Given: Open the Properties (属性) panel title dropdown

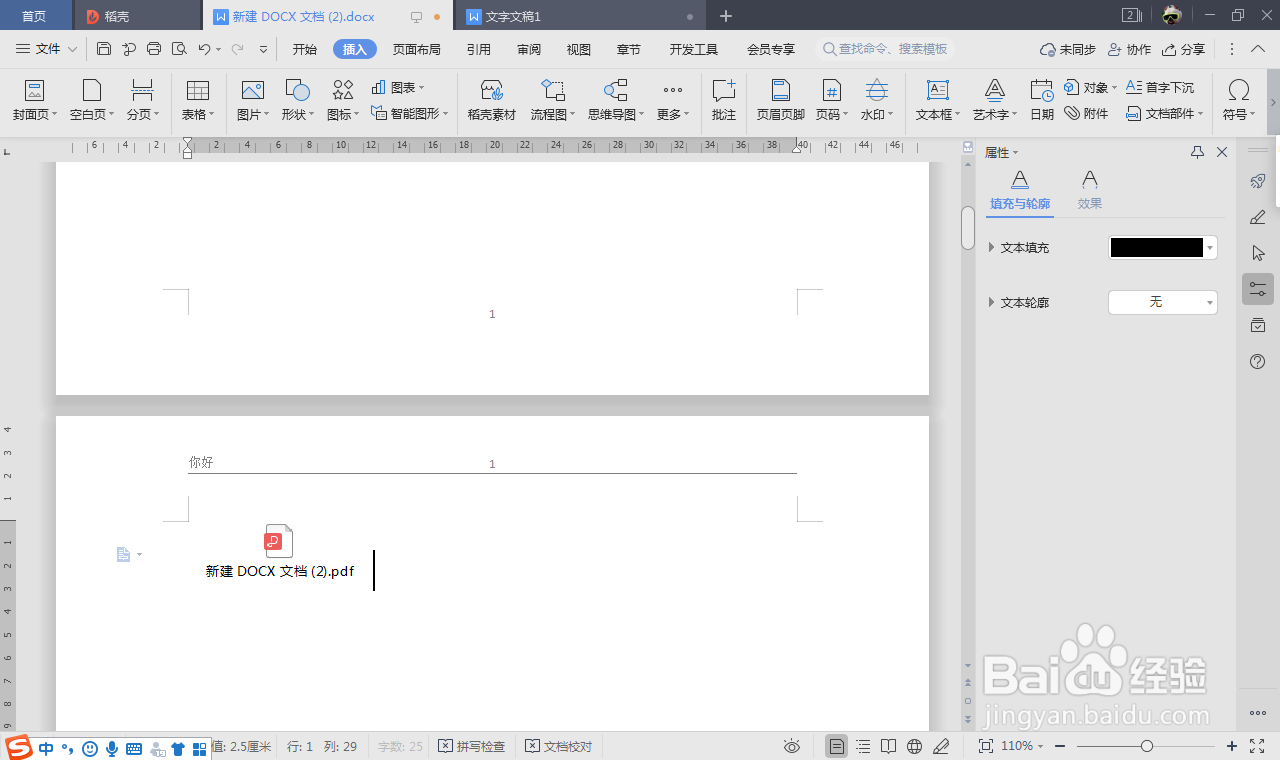Looking at the screenshot, I should click(x=1002, y=152).
